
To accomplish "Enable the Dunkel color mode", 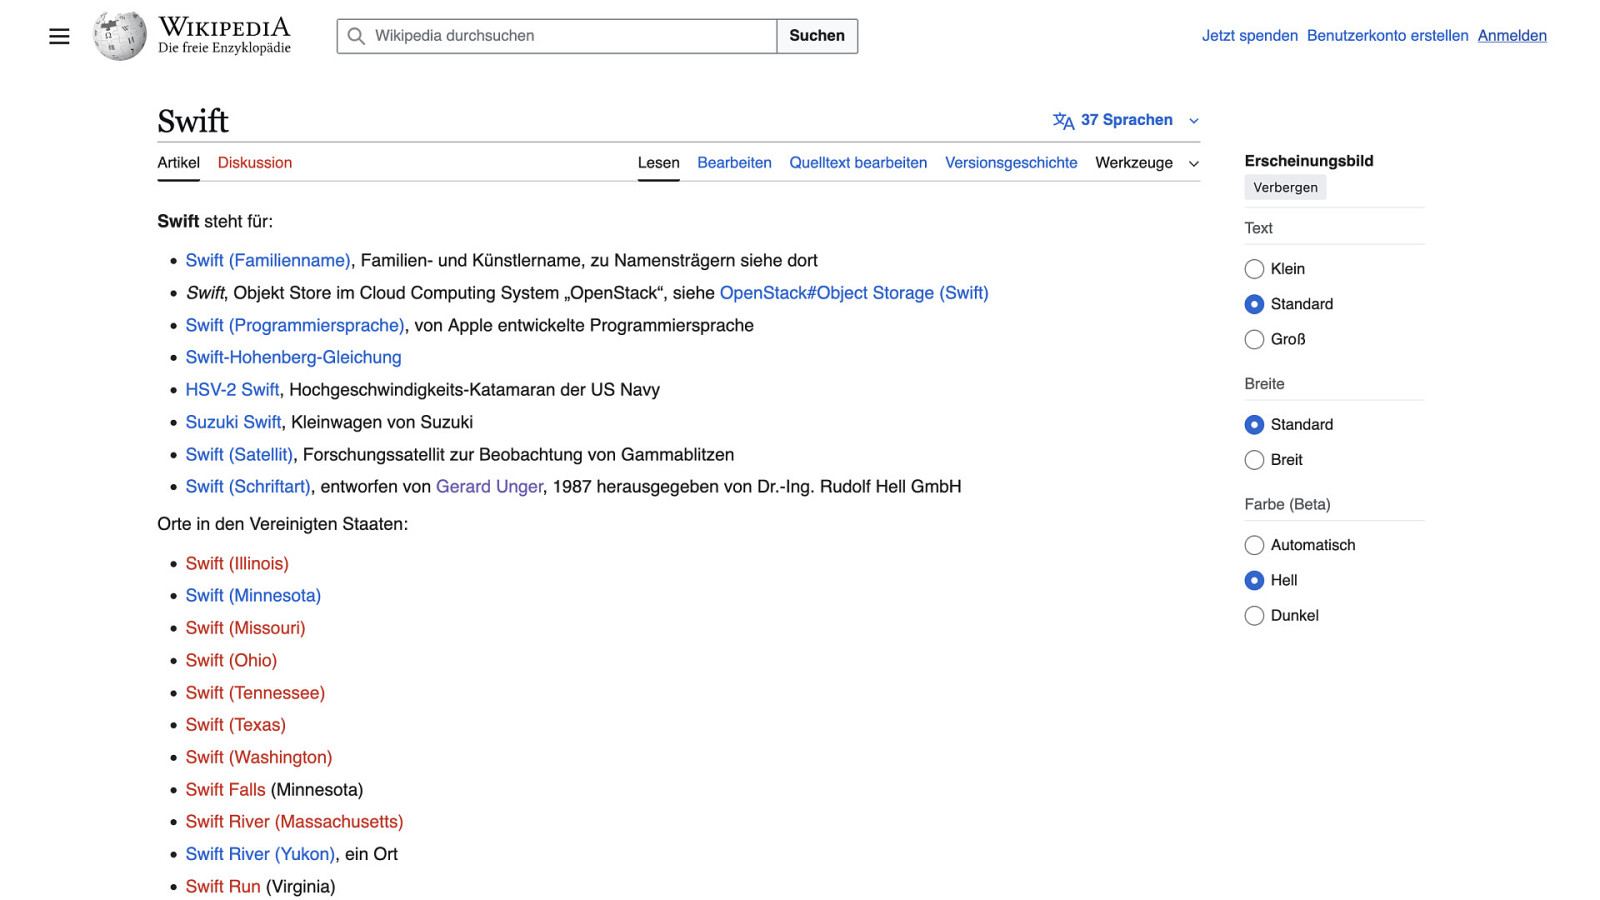I will point(1254,616).
